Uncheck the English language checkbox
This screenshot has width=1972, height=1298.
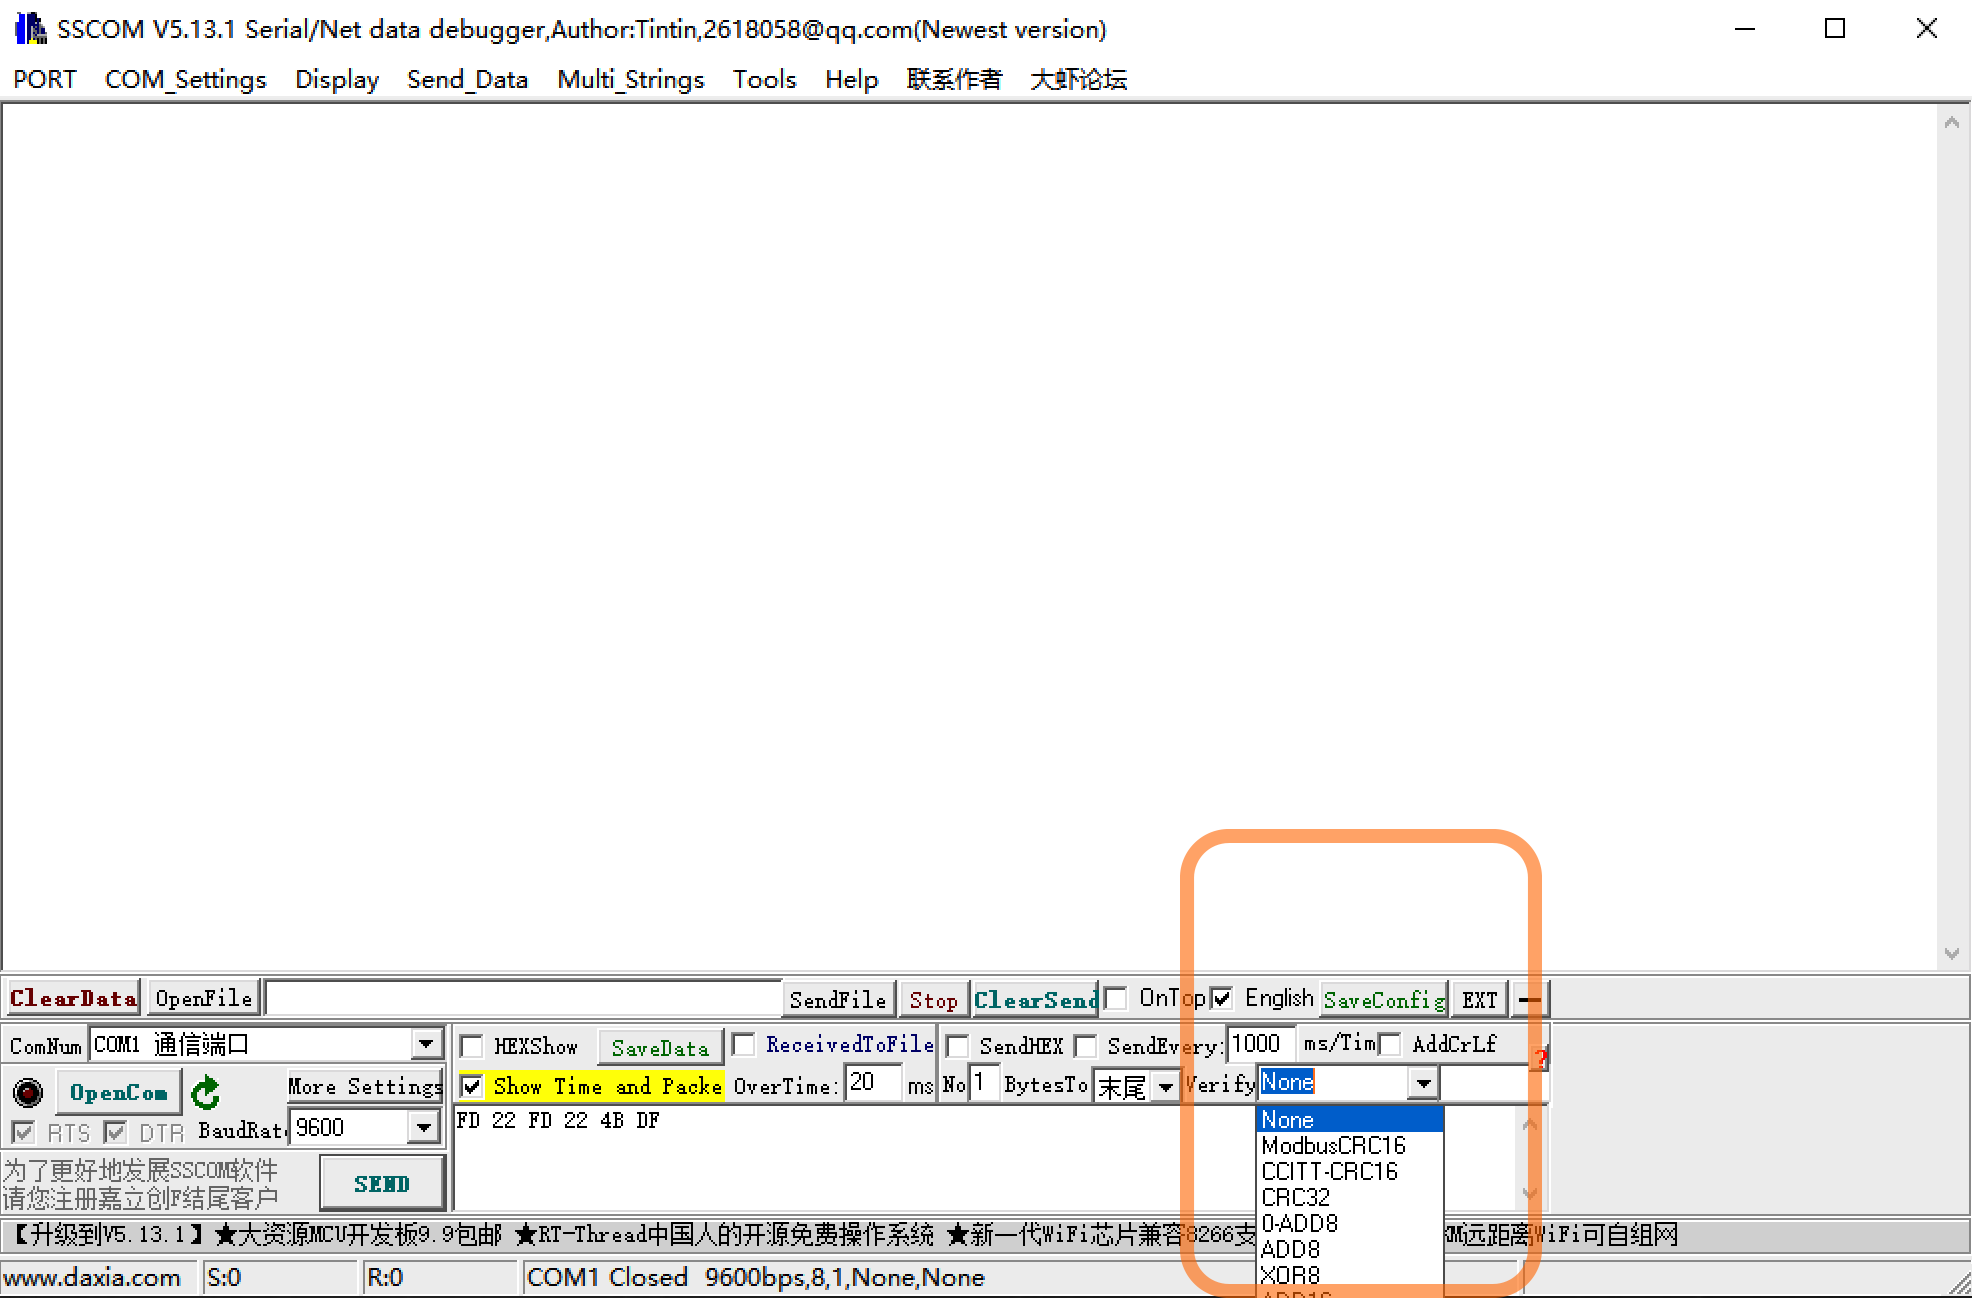click(x=1221, y=998)
